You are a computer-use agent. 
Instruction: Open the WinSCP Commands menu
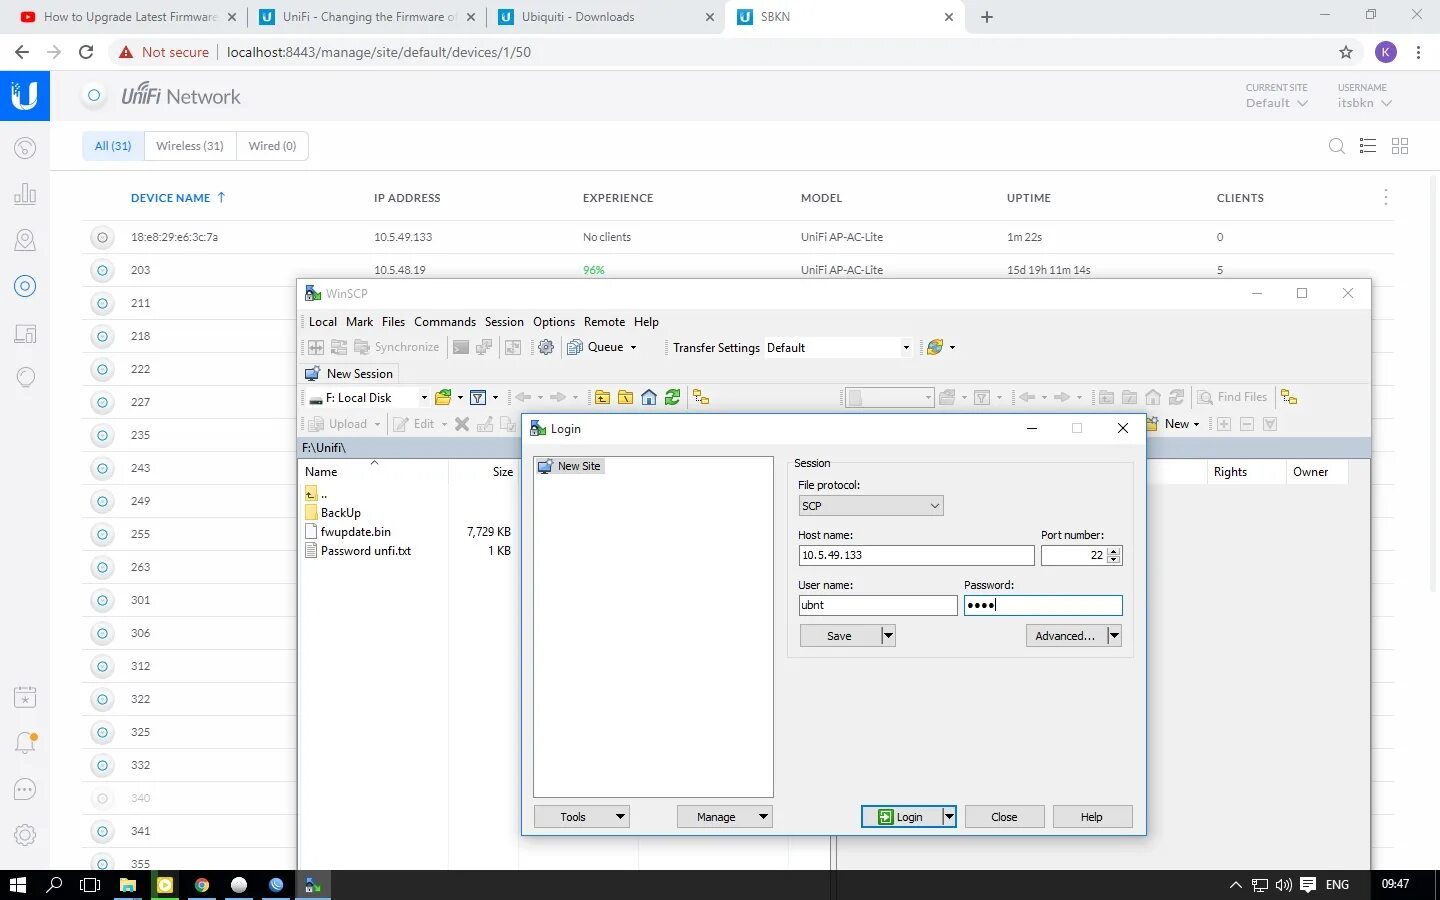pos(445,322)
